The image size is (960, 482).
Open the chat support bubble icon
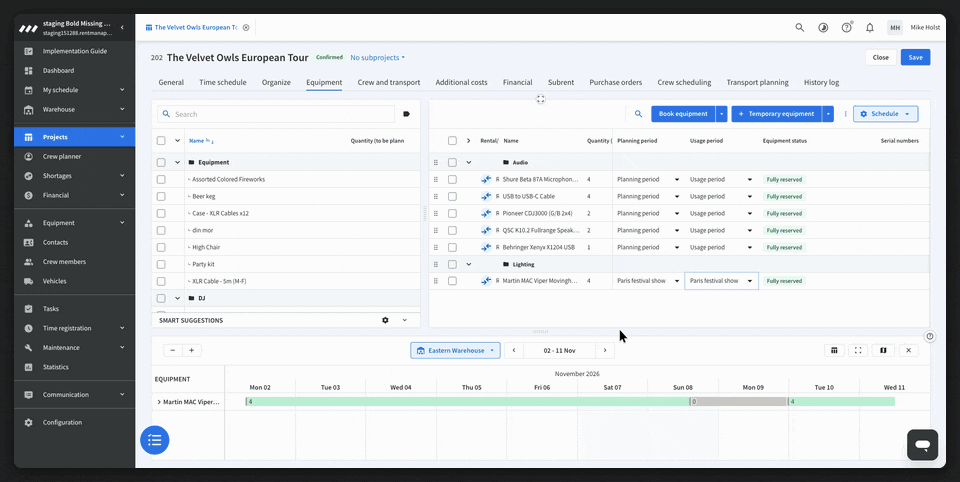922,444
